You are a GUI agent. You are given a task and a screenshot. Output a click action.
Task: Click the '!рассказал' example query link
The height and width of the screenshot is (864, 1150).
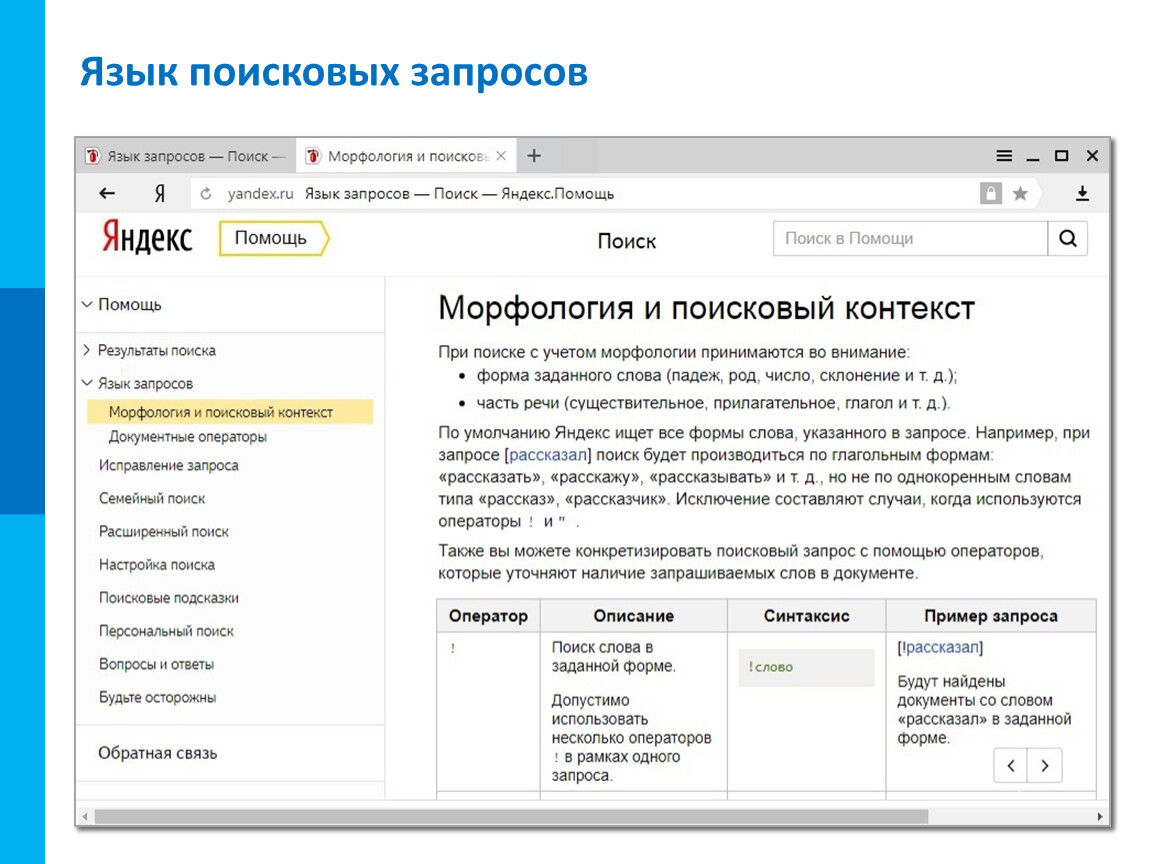pyautogui.click(x=940, y=647)
